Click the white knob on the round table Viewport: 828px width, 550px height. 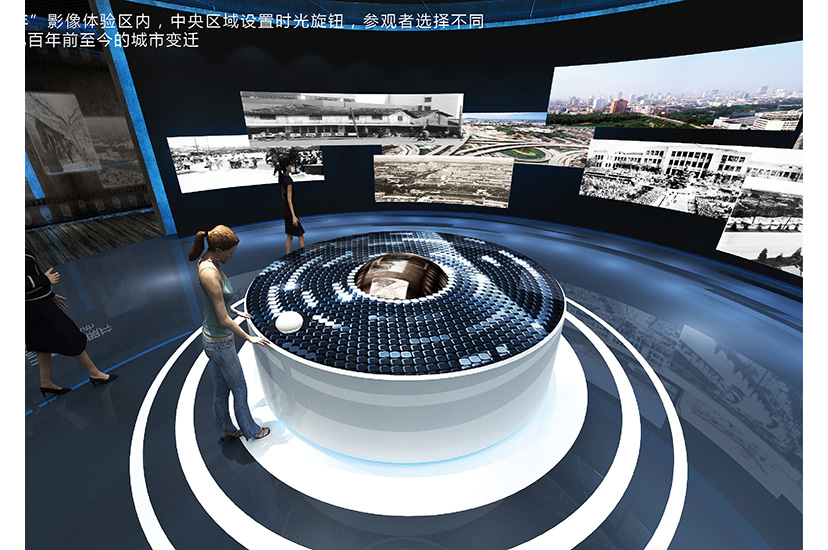pyautogui.click(x=288, y=321)
